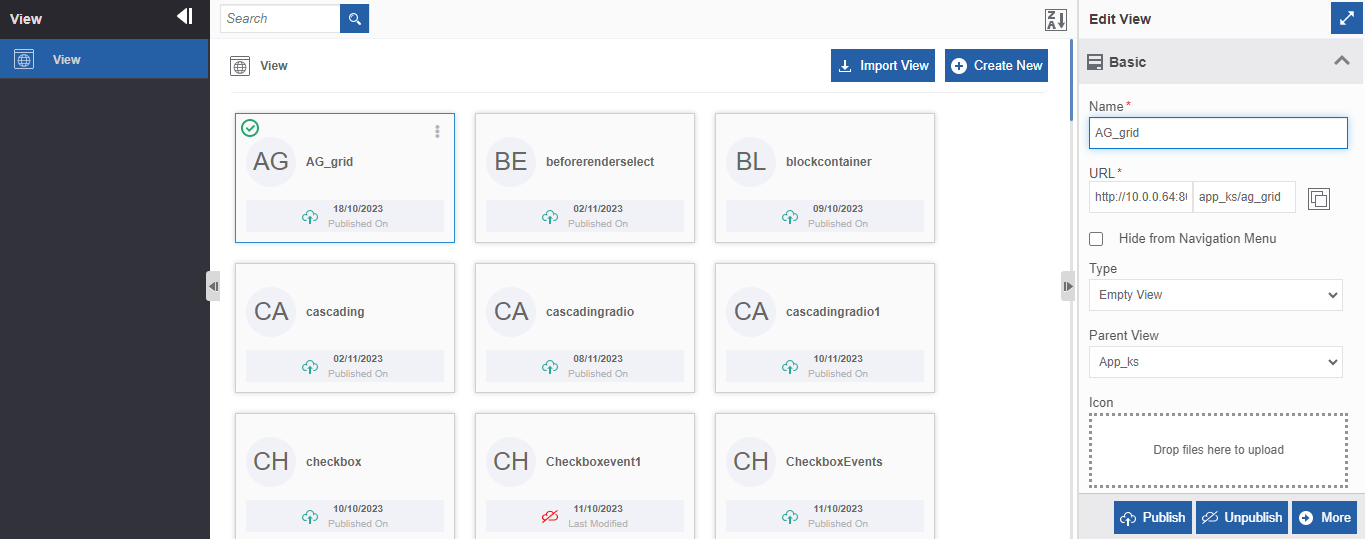Click the AG avatar circle
Viewport: 1365px width, 539px height.
(x=271, y=162)
